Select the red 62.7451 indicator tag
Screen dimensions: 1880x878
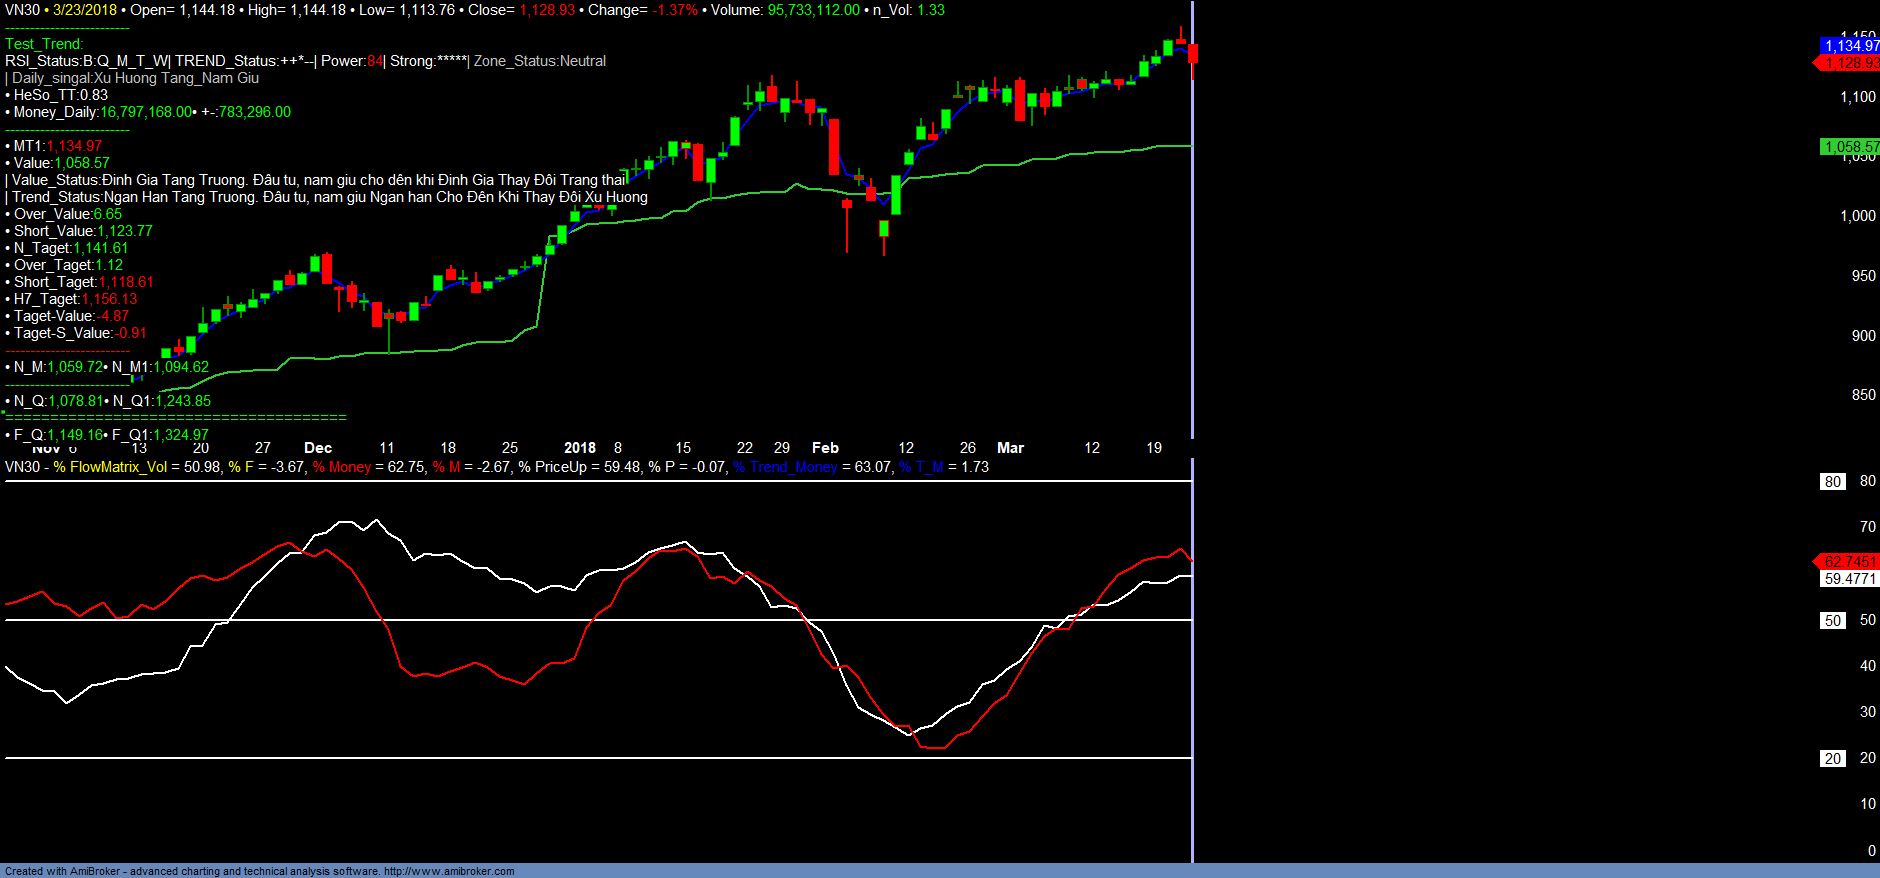coord(1849,562)
